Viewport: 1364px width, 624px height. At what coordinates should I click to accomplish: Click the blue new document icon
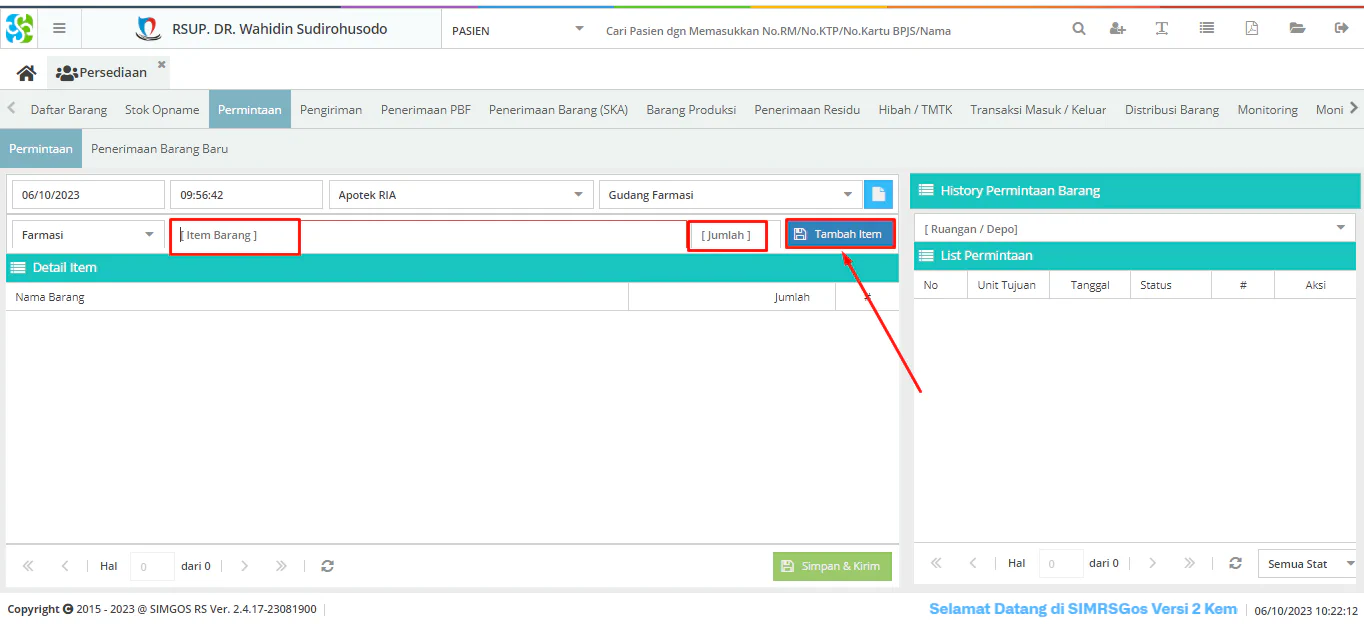878,195
